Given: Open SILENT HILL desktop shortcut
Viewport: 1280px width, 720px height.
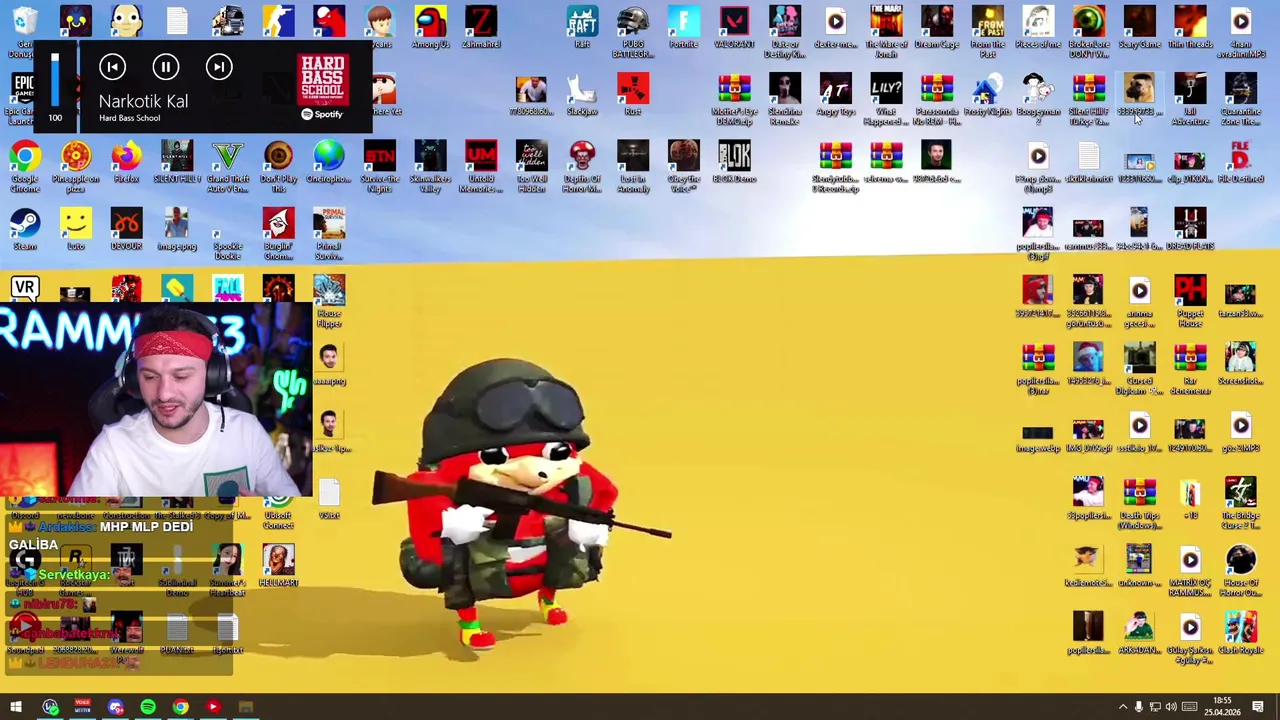Looking at the screenshot, I should pos(177,162).
